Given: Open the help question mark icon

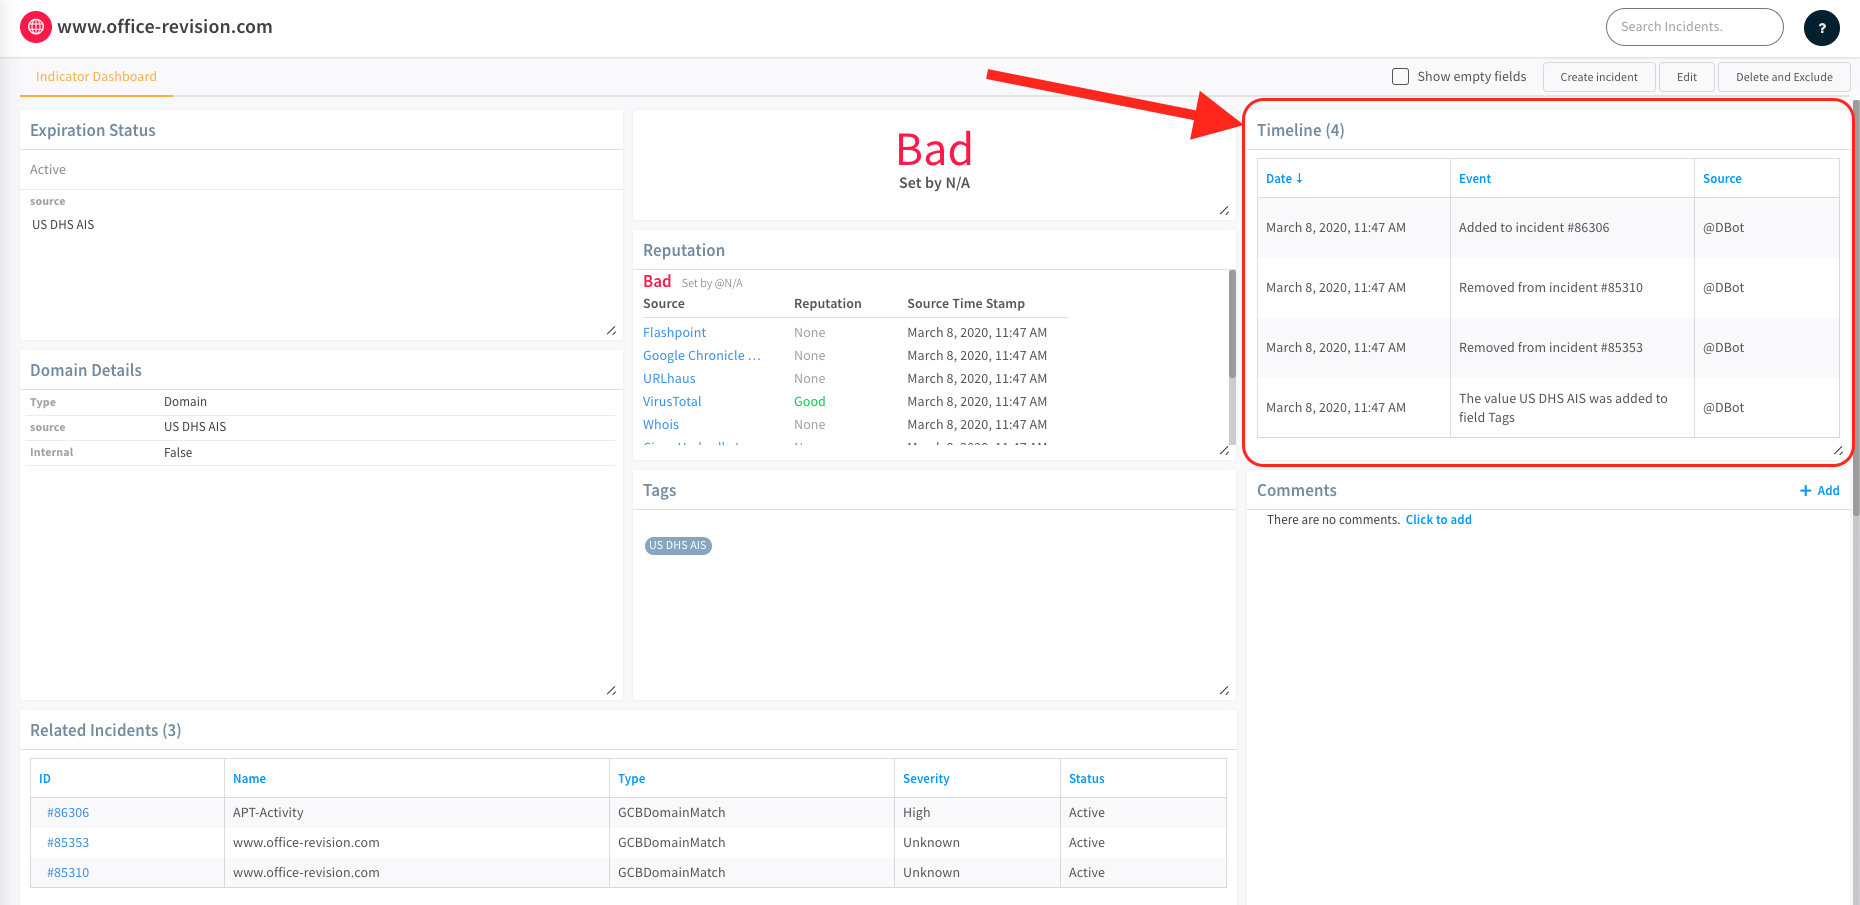Looking at the screenshot, I should [1821, 28].
